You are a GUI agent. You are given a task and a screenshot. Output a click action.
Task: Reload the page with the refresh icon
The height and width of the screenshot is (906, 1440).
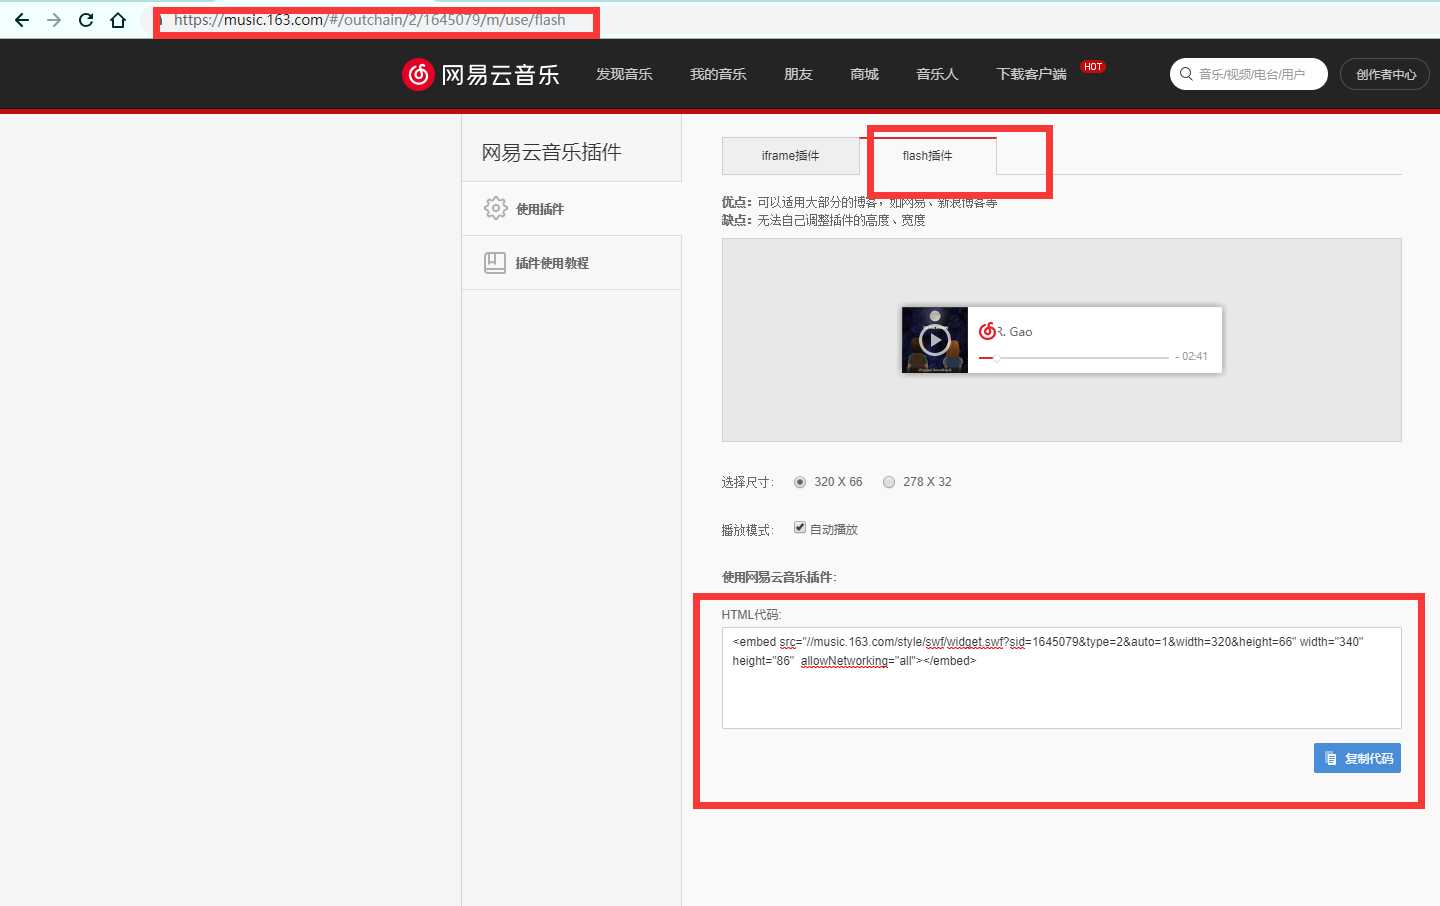pyautogui.click(x=86, y=20)
